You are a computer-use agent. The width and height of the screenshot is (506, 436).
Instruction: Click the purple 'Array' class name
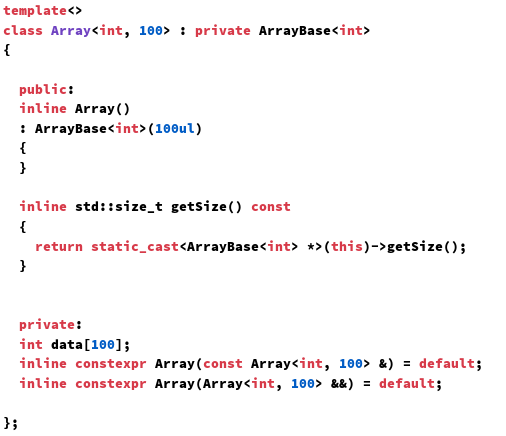point(71,31)
